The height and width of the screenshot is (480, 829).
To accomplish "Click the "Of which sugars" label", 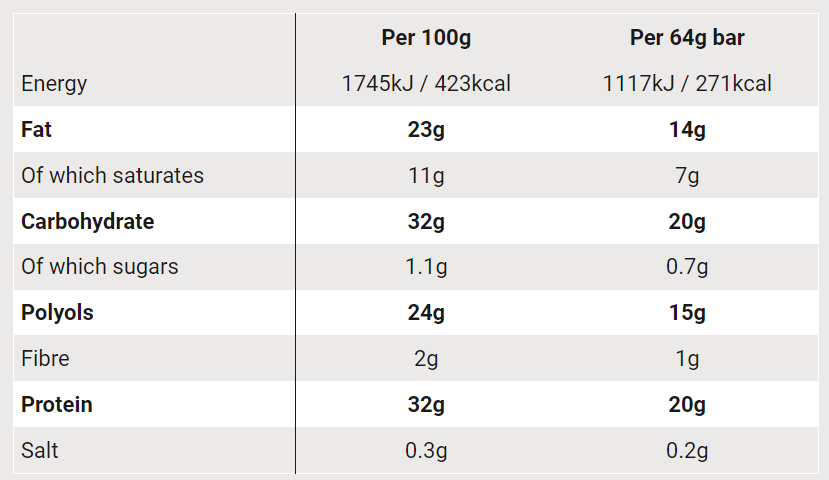I will pyautogui.click(x=100, y=267).
